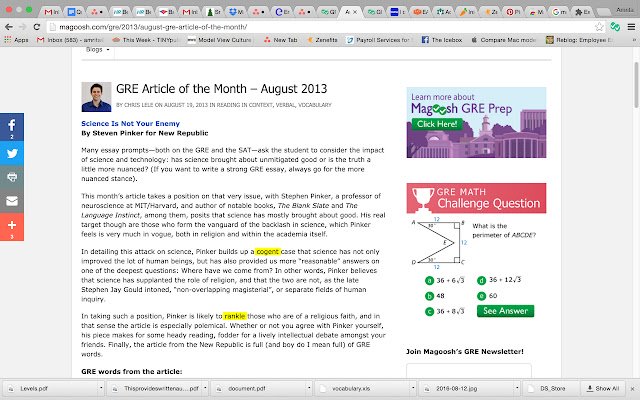Open the Zenefits bookmark
This screenshot has width=640, height=400.
322,40
